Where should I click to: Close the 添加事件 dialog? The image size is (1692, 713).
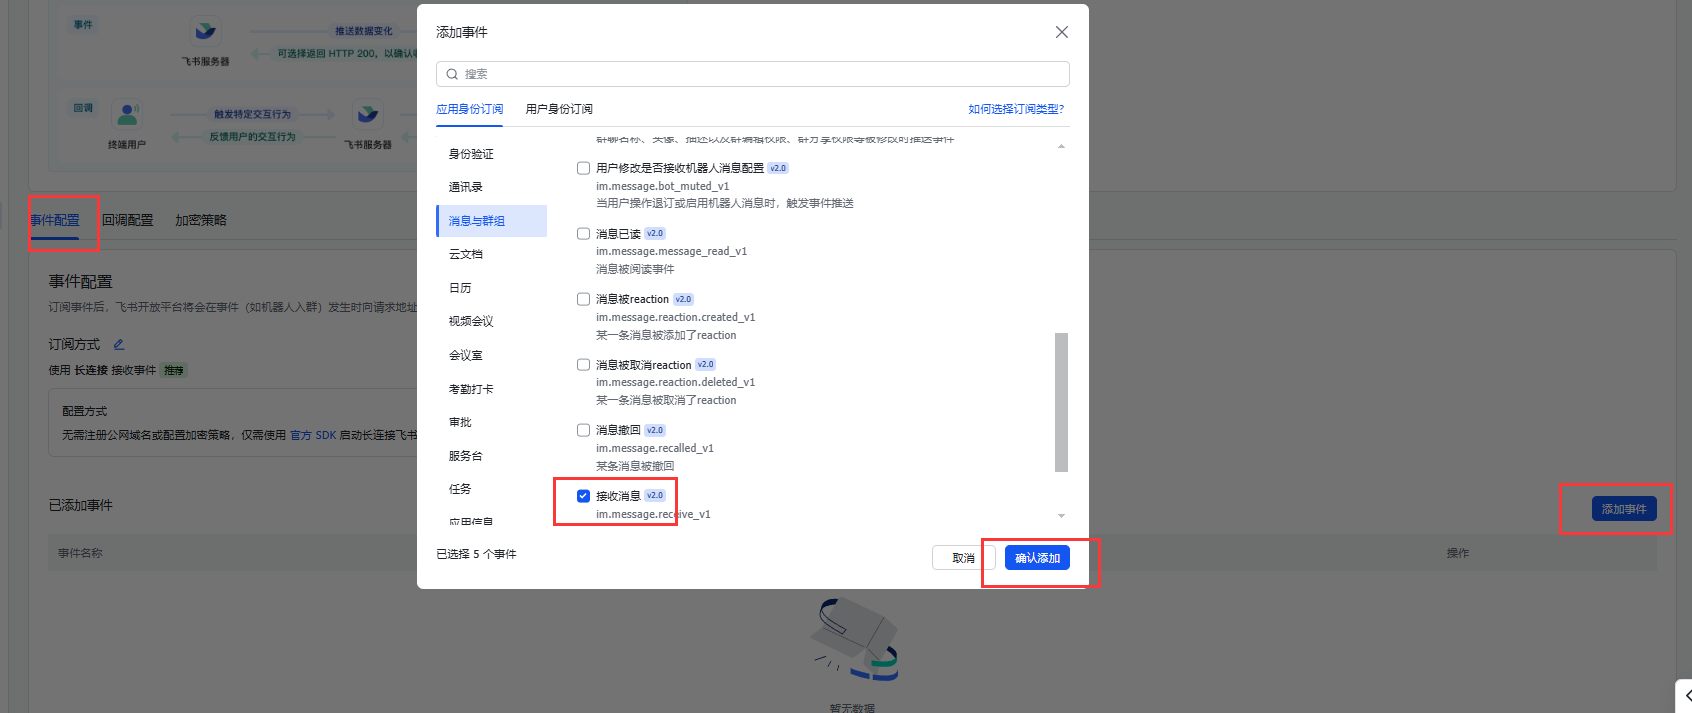[1061, 32]
